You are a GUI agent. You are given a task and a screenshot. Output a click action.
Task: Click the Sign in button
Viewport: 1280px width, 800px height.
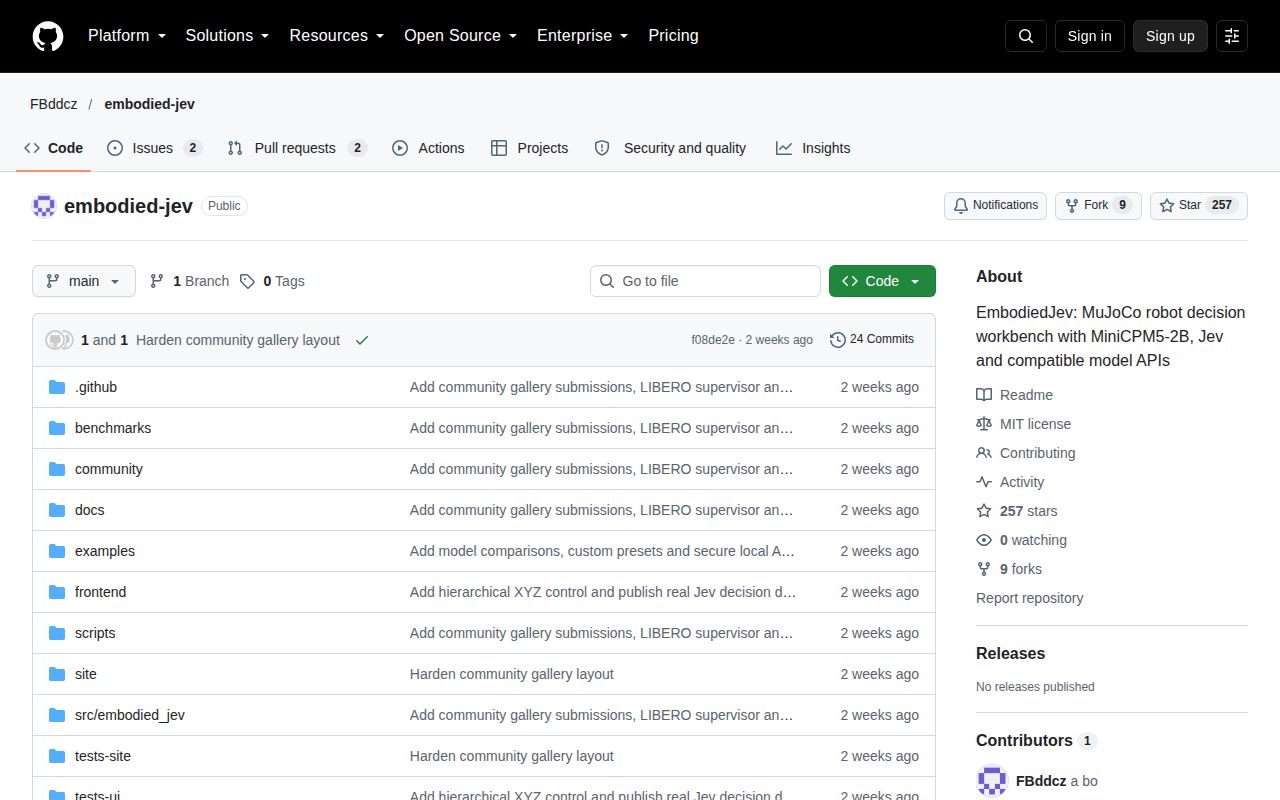[1089, 36]
